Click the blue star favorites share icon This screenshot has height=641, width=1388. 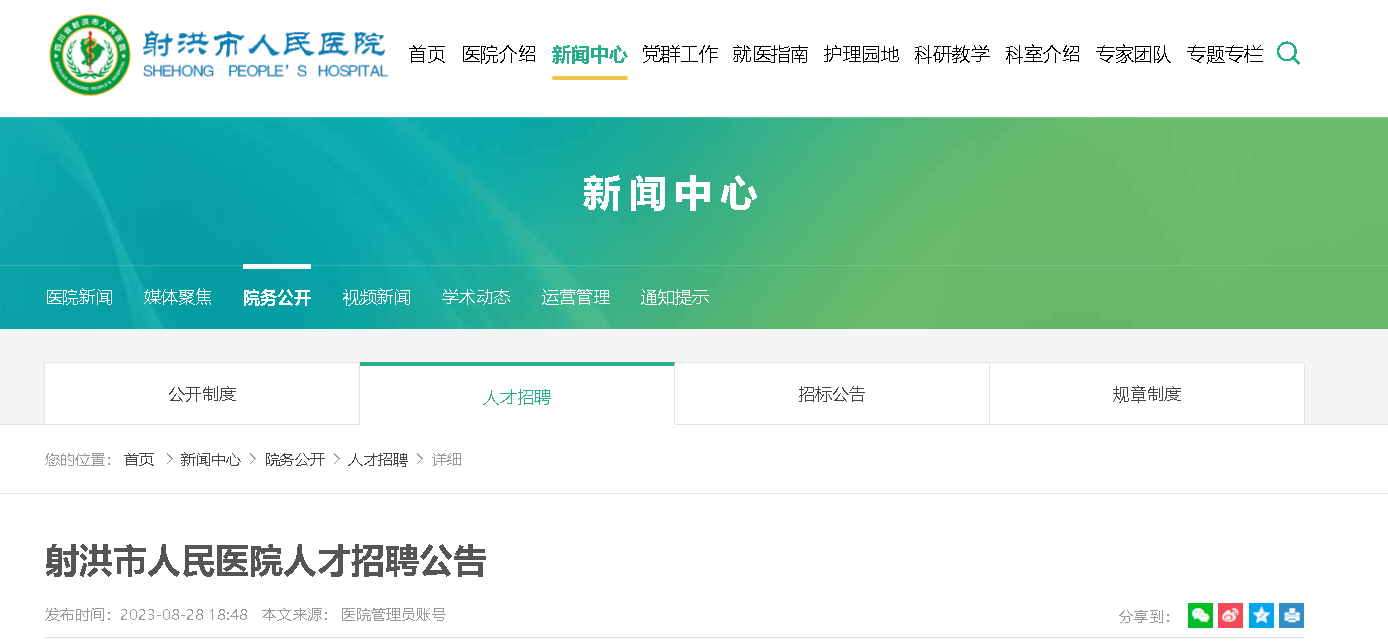tap(1261, 616)
